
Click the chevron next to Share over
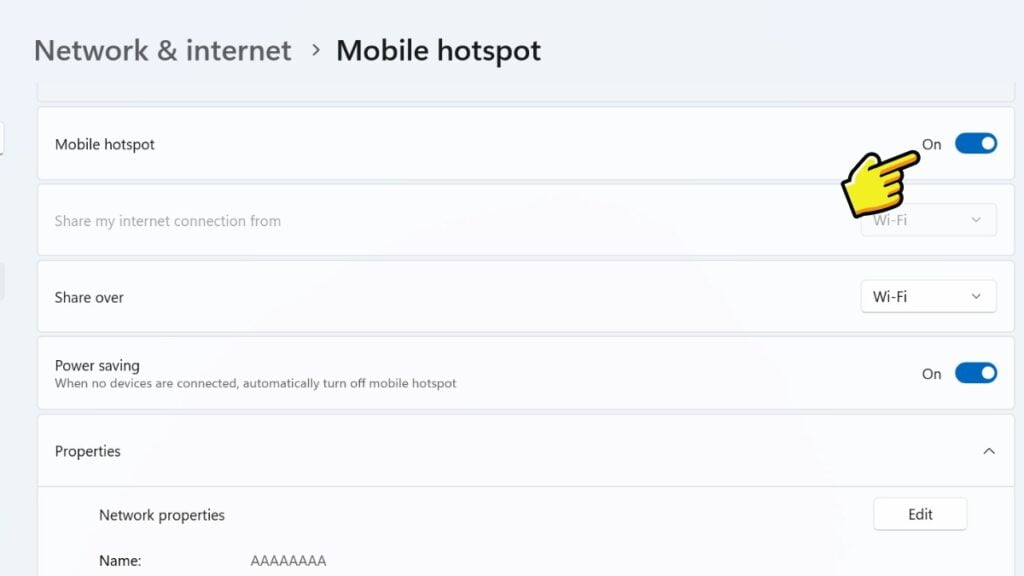tap(977, 296)
